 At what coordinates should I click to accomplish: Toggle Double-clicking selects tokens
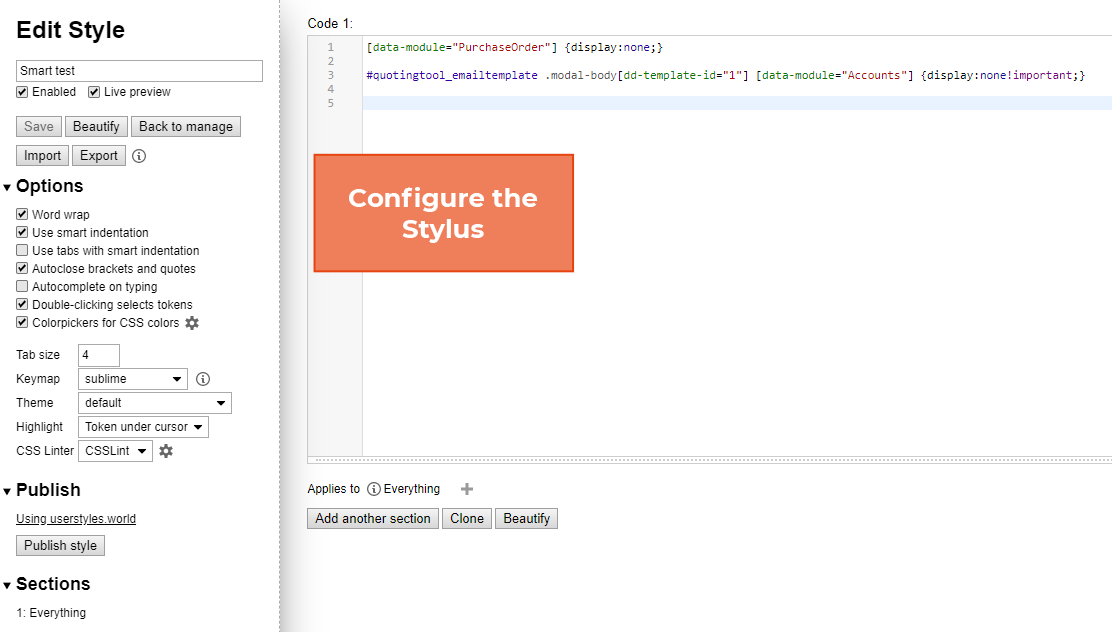pos(22,304)
